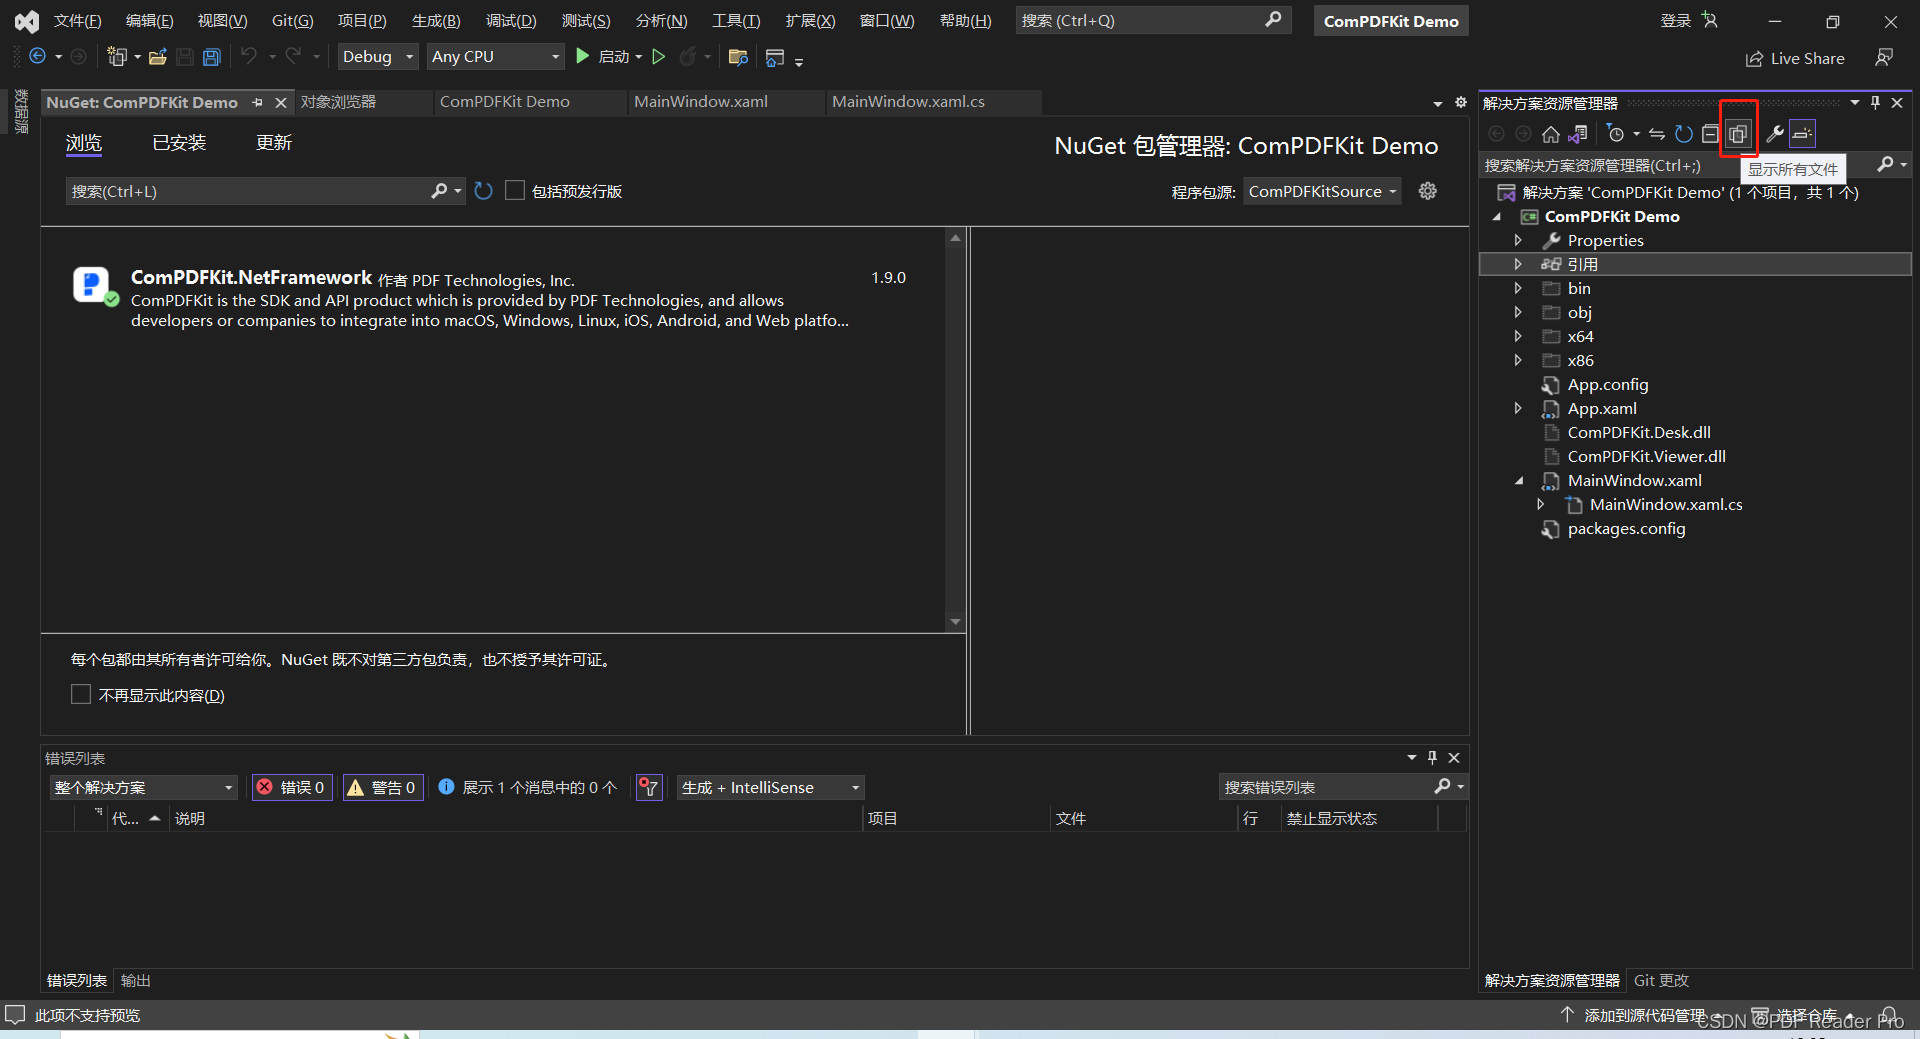The height and width of the screenshot is (1039, 1920).
Task: Toggle Show All Files in Solution Explorer
Action: click(1738, 134)
